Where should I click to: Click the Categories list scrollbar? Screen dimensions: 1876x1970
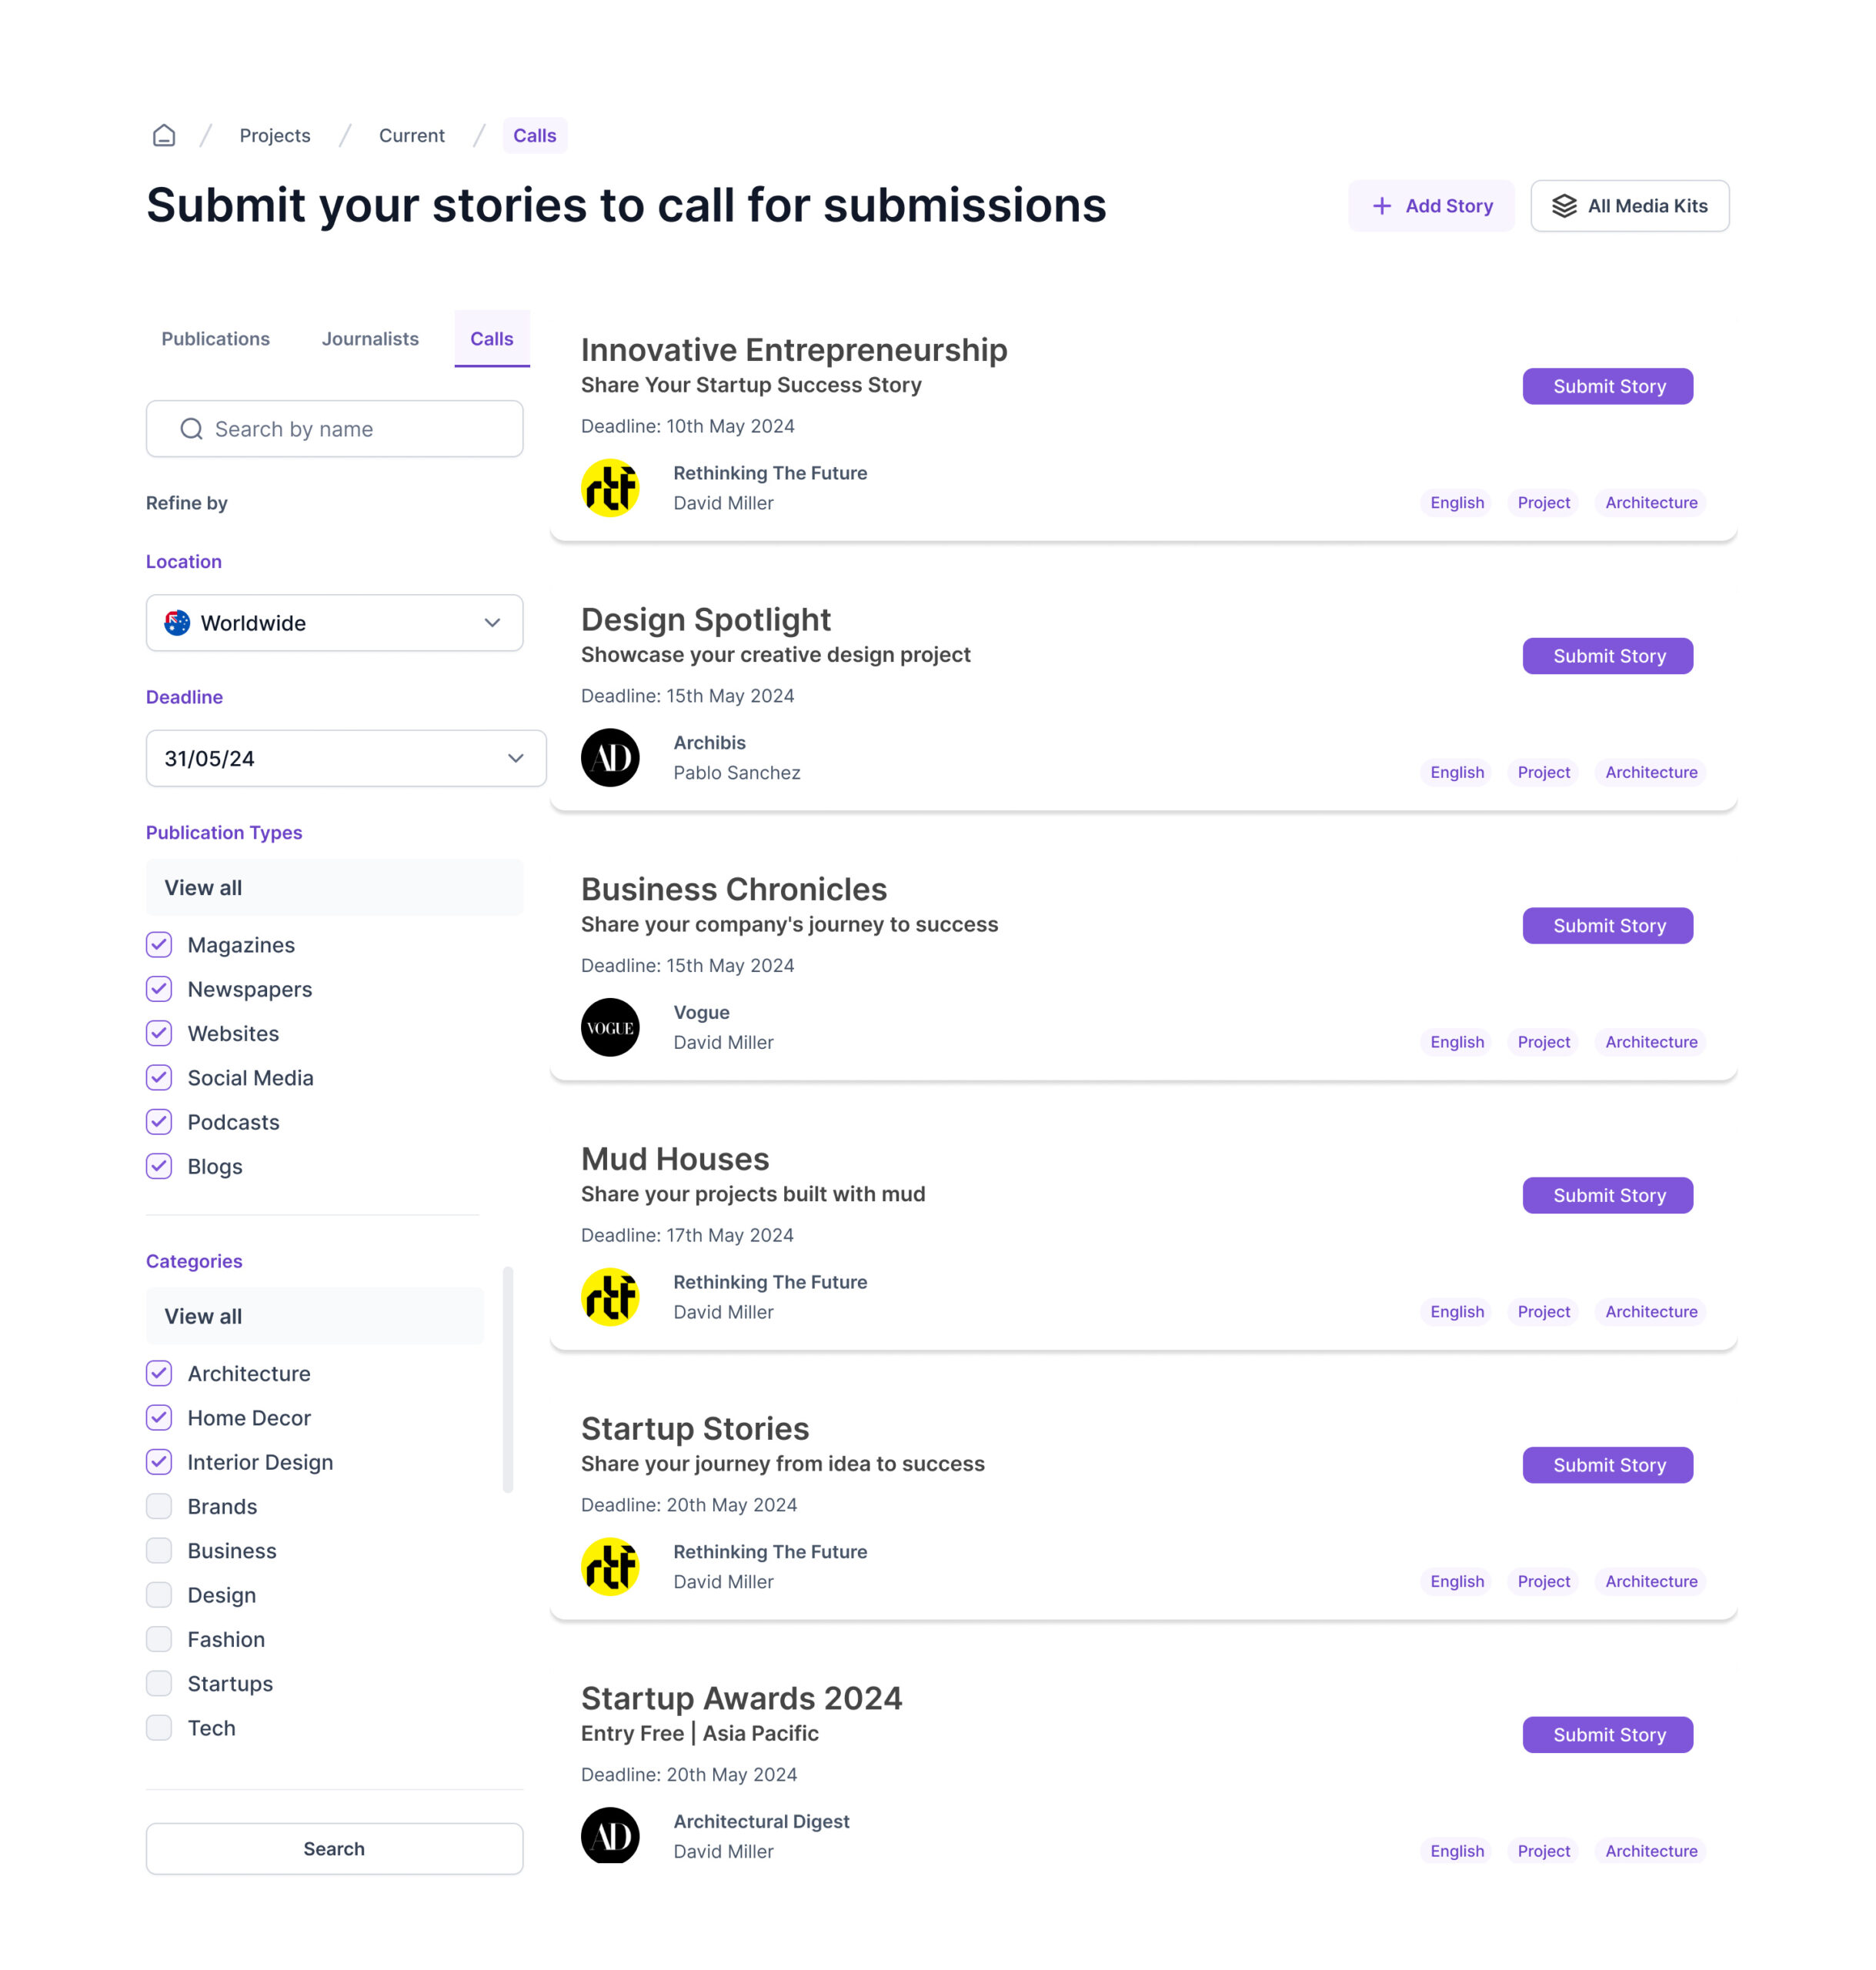click(508, 1379)
